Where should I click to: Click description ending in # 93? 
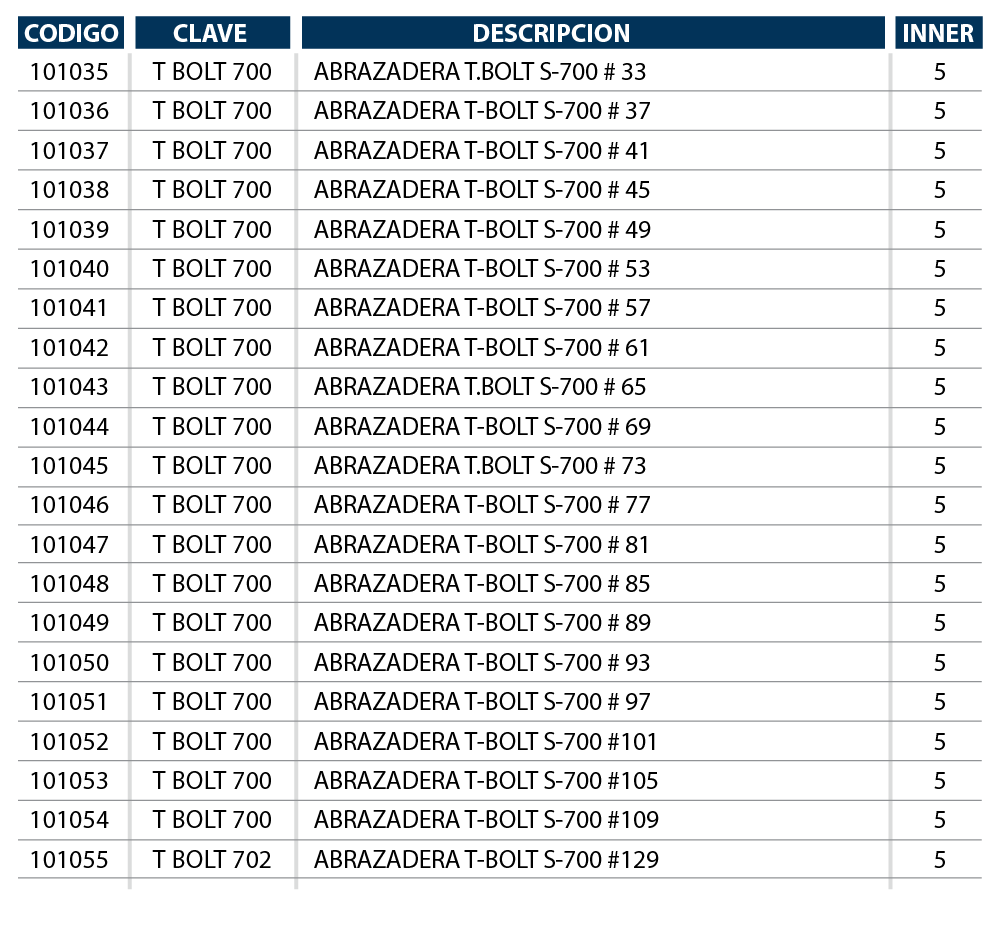pos(482,662)
